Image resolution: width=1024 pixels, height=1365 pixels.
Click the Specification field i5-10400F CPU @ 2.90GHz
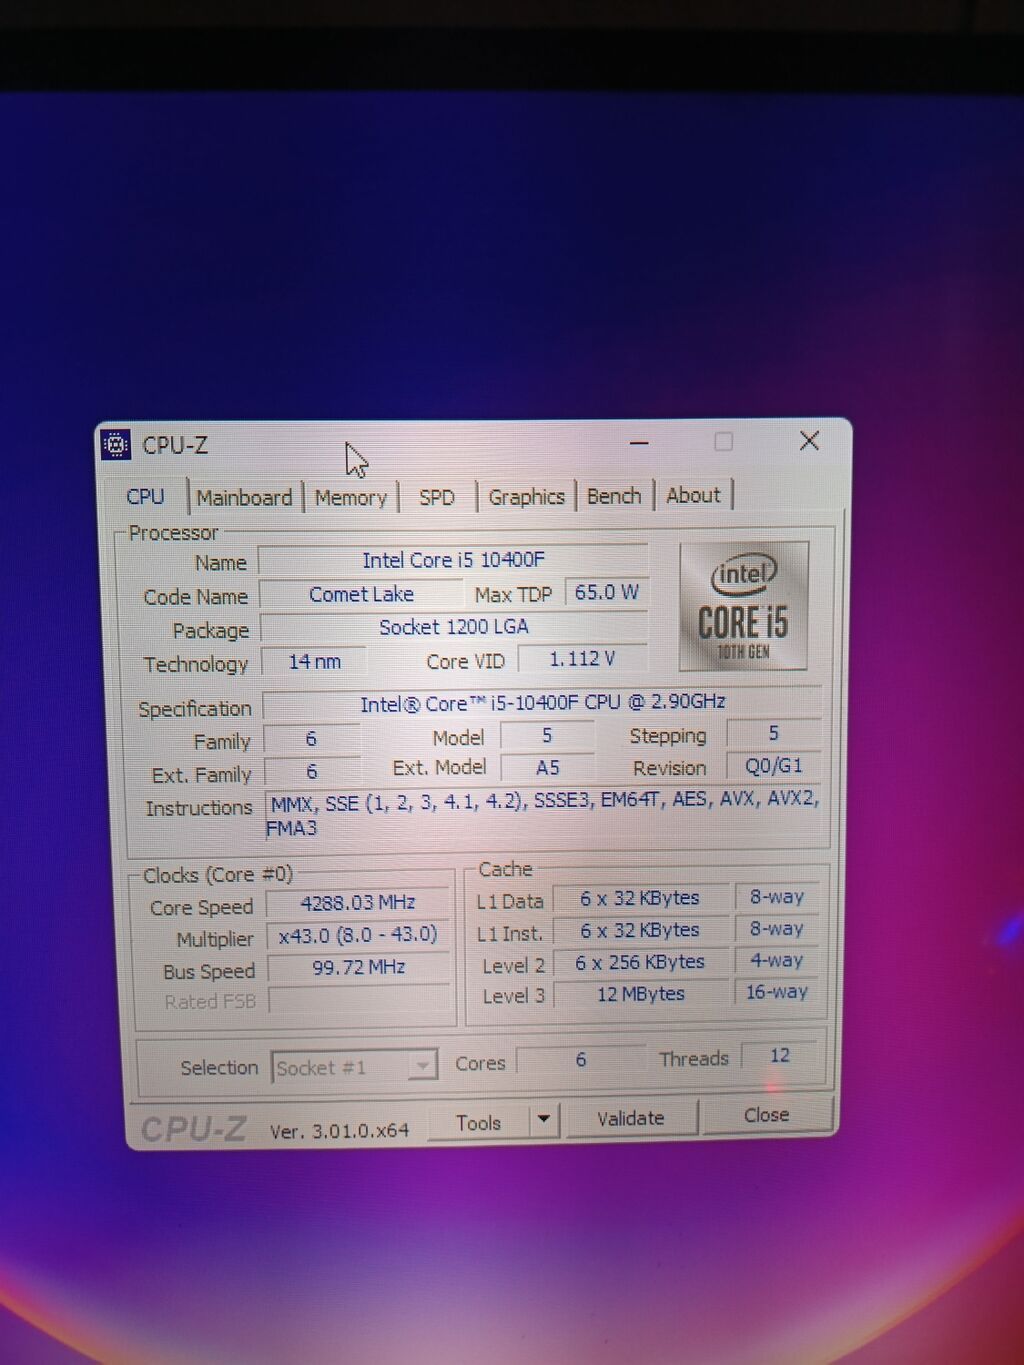coord(542,703)
